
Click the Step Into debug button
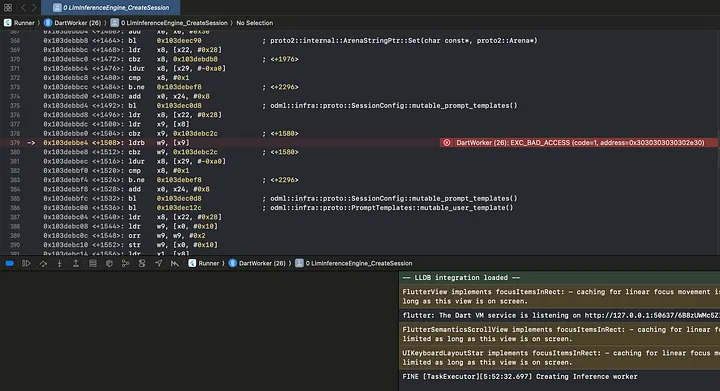point(59,263)
